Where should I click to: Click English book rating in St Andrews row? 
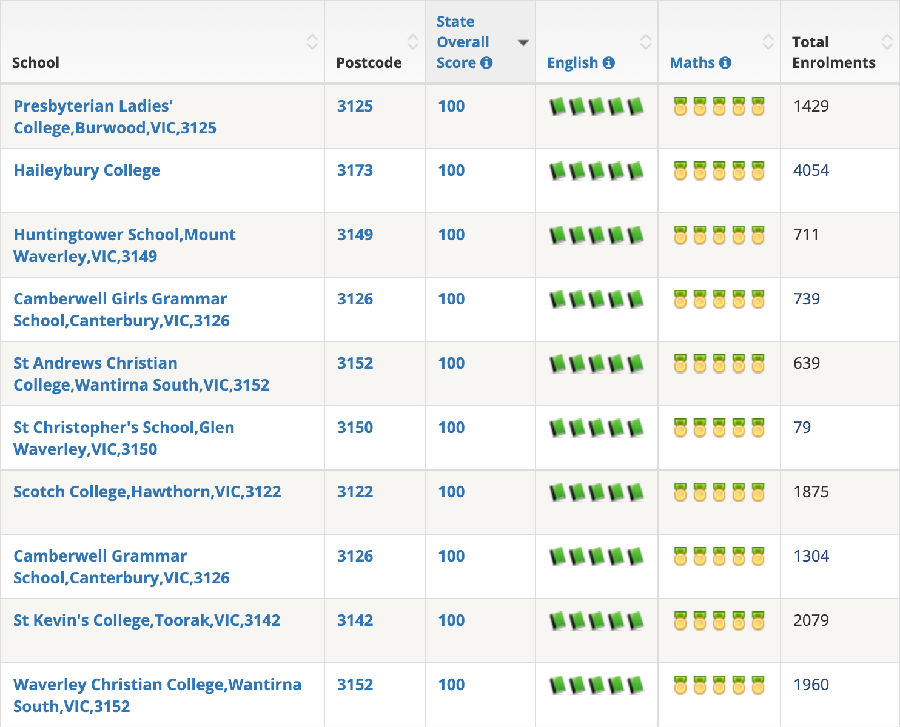point(596,363)
